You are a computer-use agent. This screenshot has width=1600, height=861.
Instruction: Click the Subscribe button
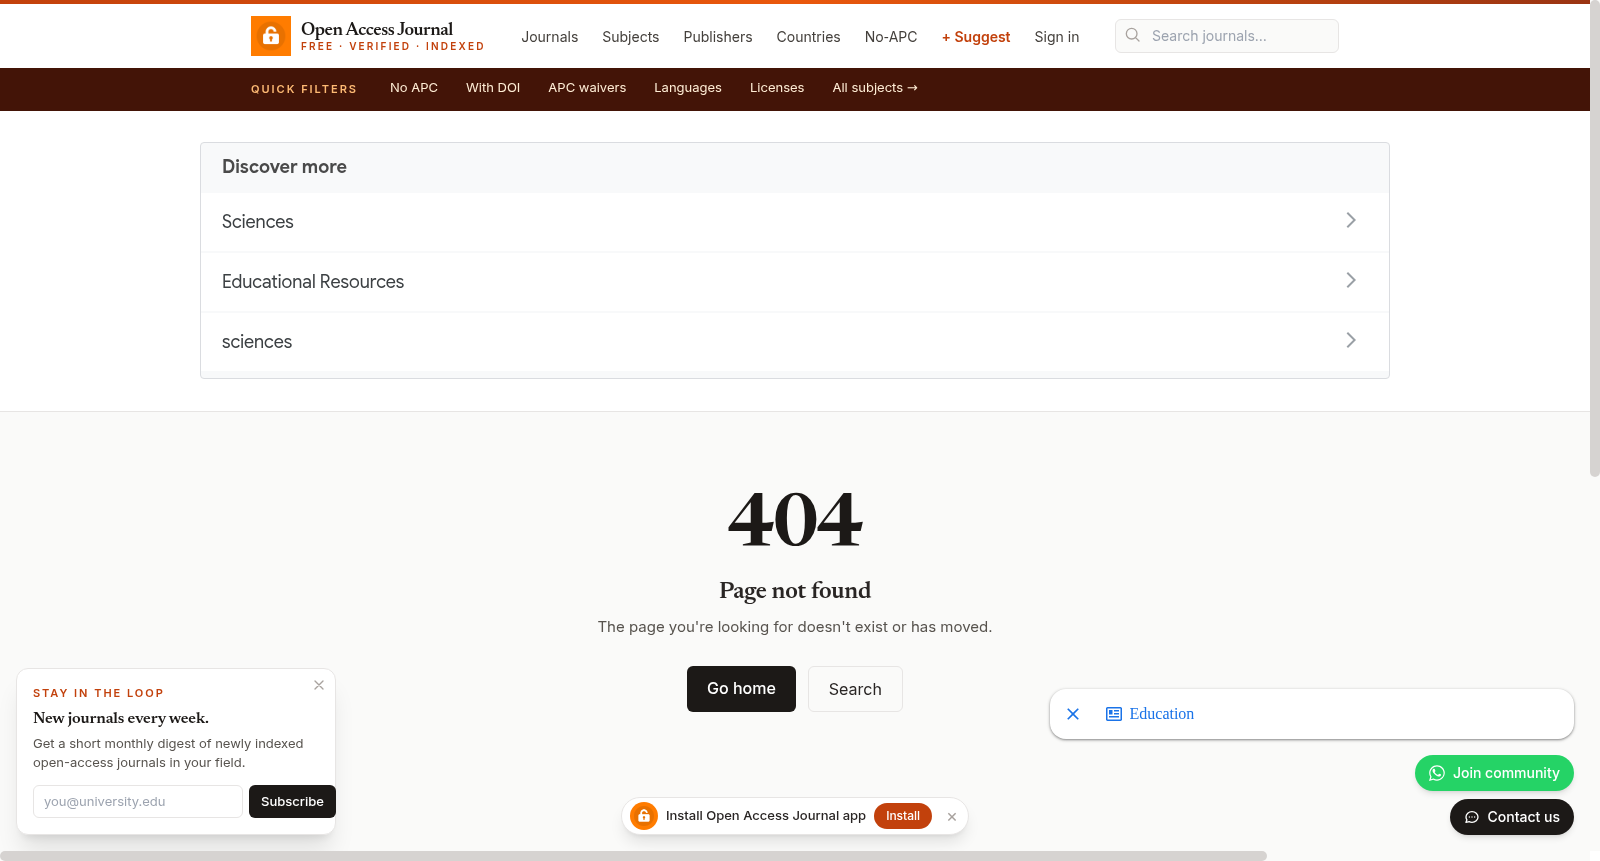pyautogui.click(x=292, y=801)
